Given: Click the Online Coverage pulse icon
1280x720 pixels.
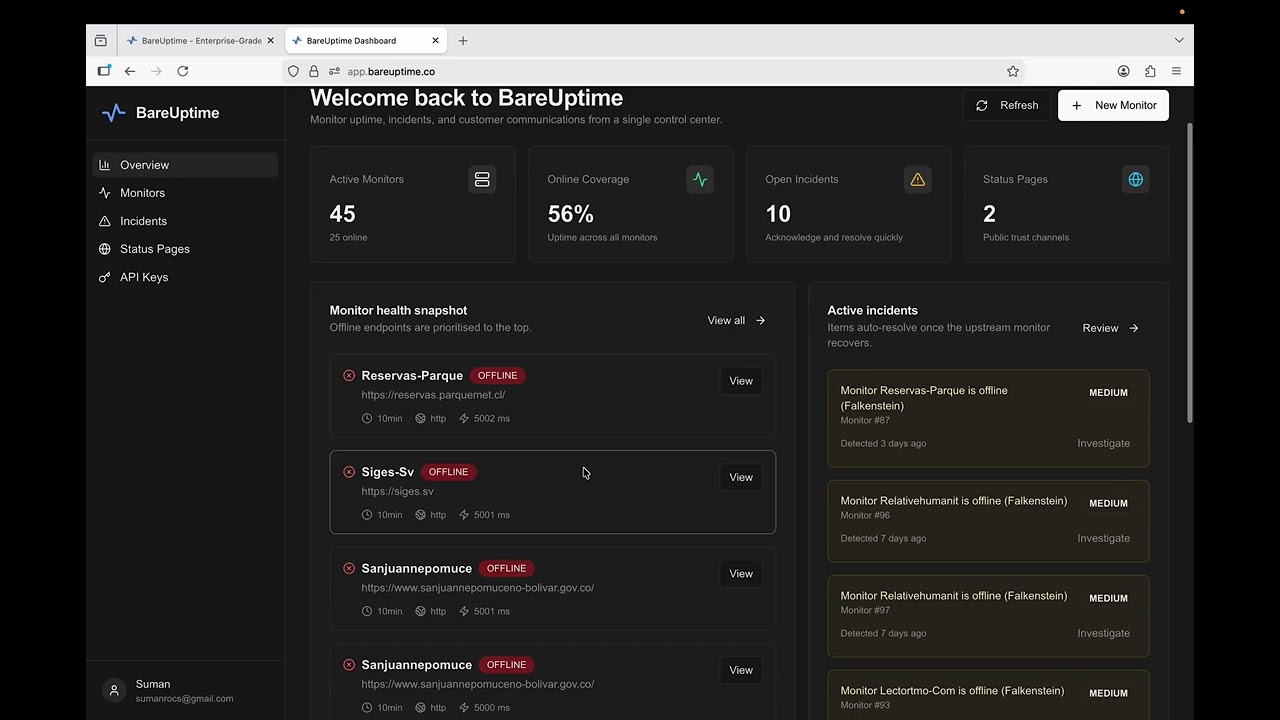Looking at the screenshot, I should click(x=700, y=180).
